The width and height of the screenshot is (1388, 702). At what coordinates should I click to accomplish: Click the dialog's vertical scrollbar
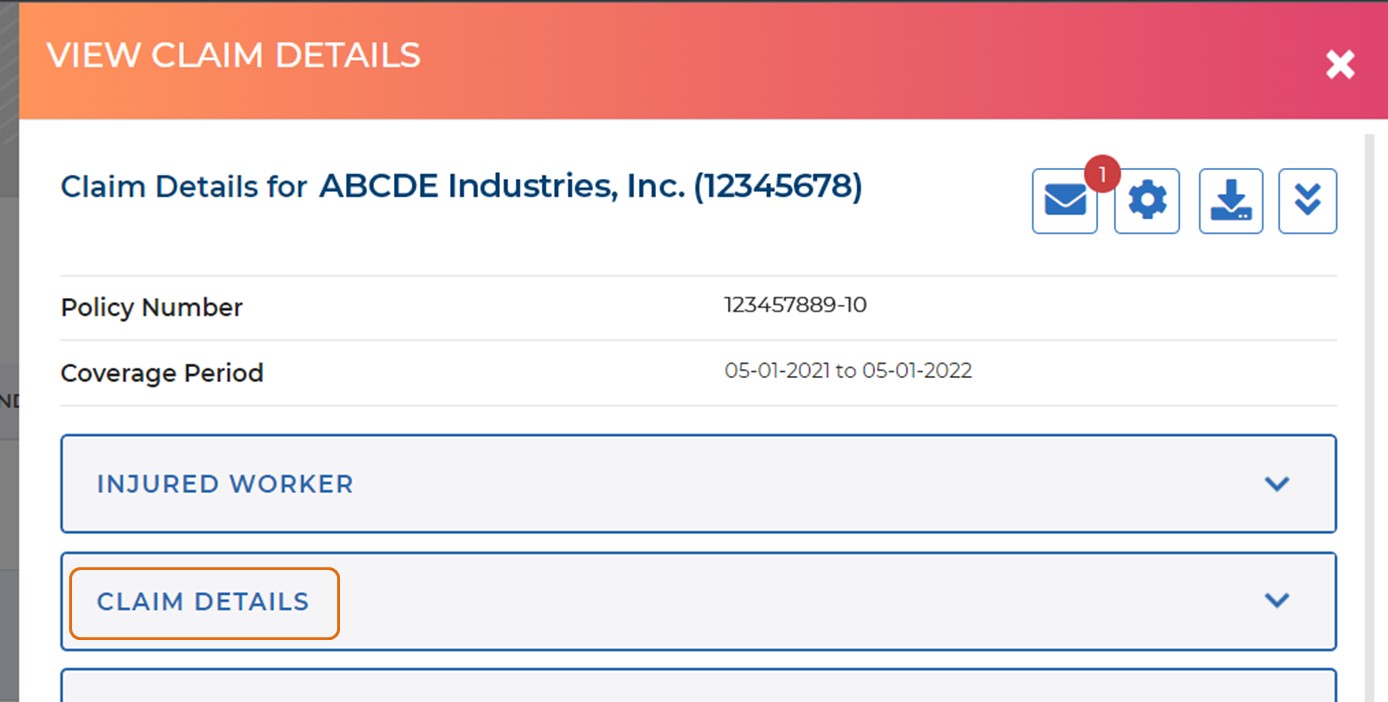pos(1370,400)
